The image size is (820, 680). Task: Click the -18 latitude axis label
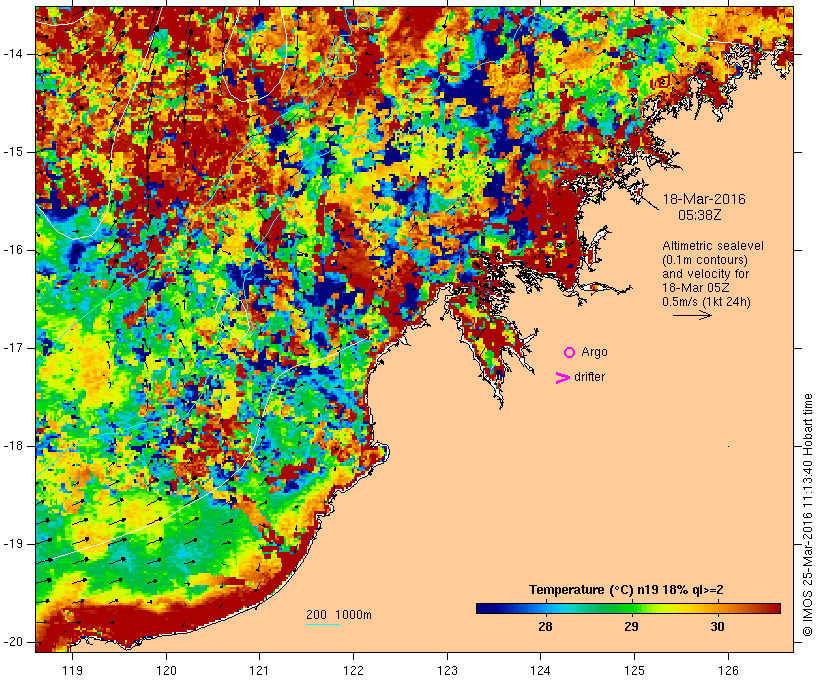coord(13,446)
